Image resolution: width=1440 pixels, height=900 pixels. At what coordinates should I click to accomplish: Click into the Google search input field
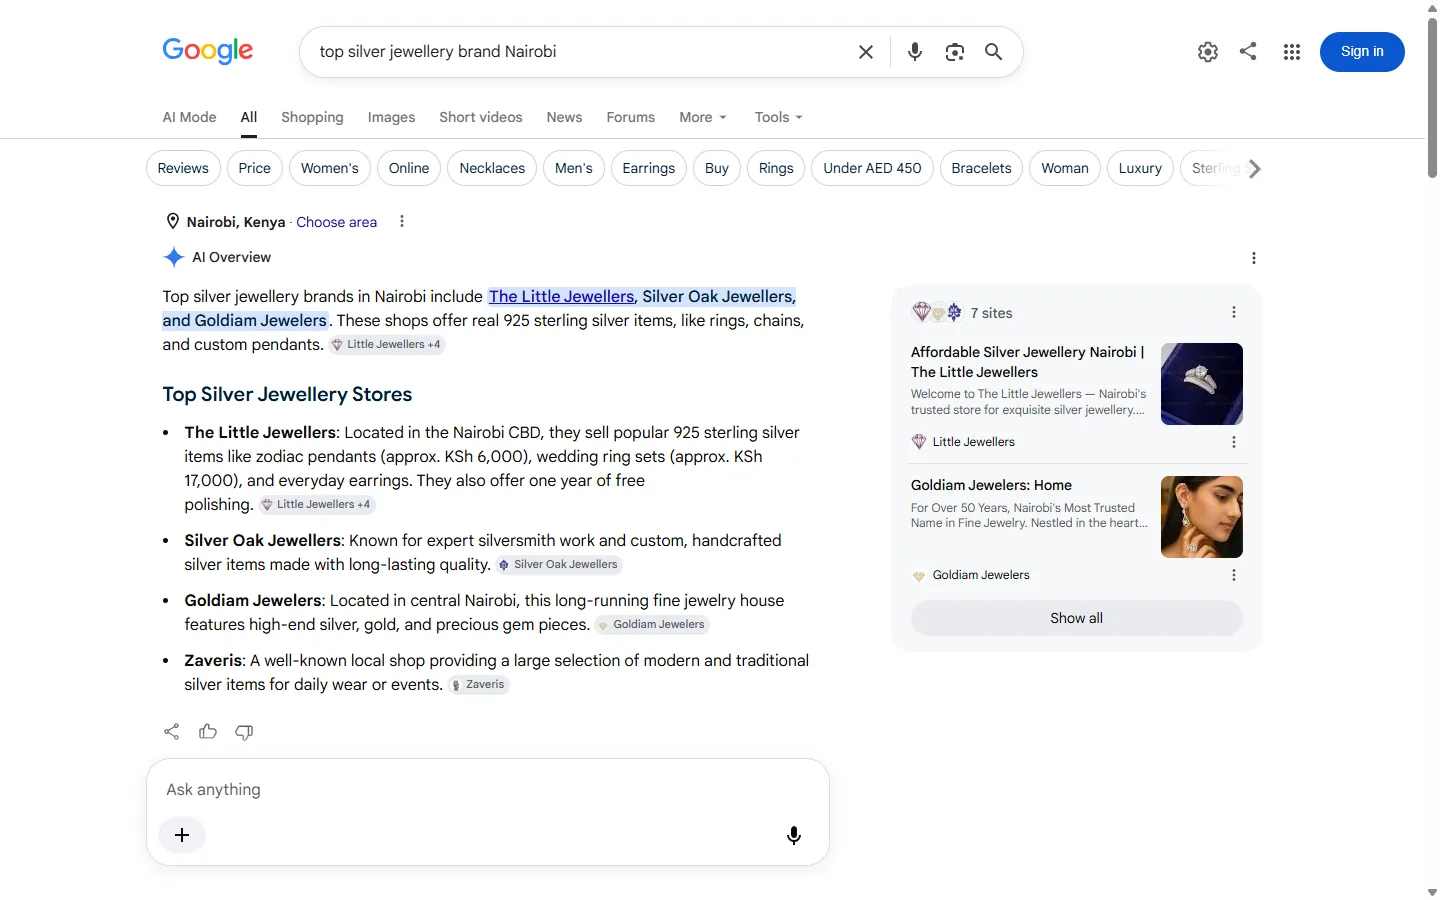580,52
